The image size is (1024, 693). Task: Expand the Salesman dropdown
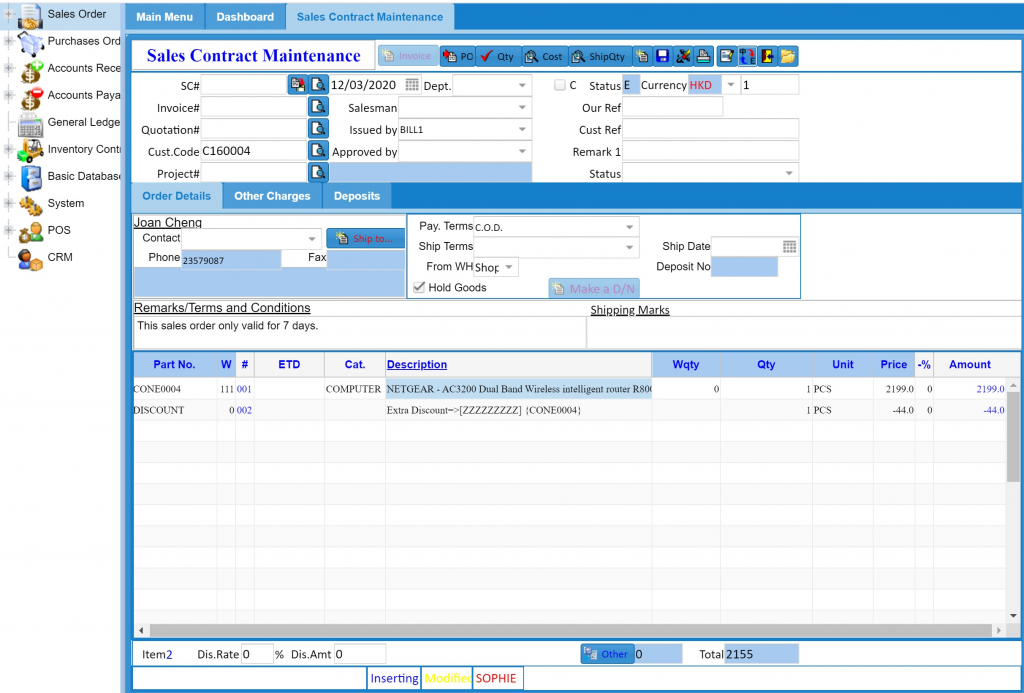522,107
